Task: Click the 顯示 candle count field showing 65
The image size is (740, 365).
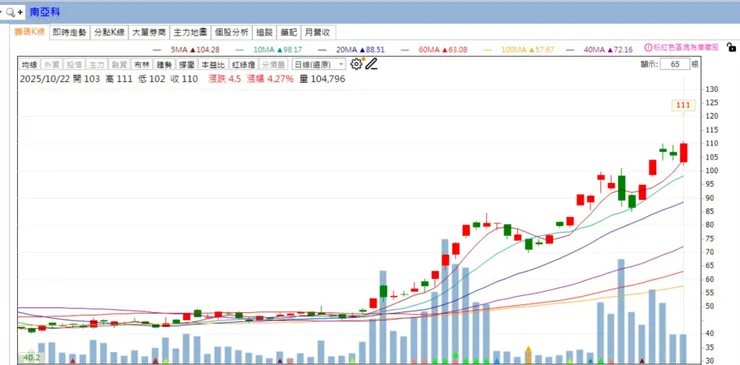Action: pyautogui.click(x=675, y=64)
